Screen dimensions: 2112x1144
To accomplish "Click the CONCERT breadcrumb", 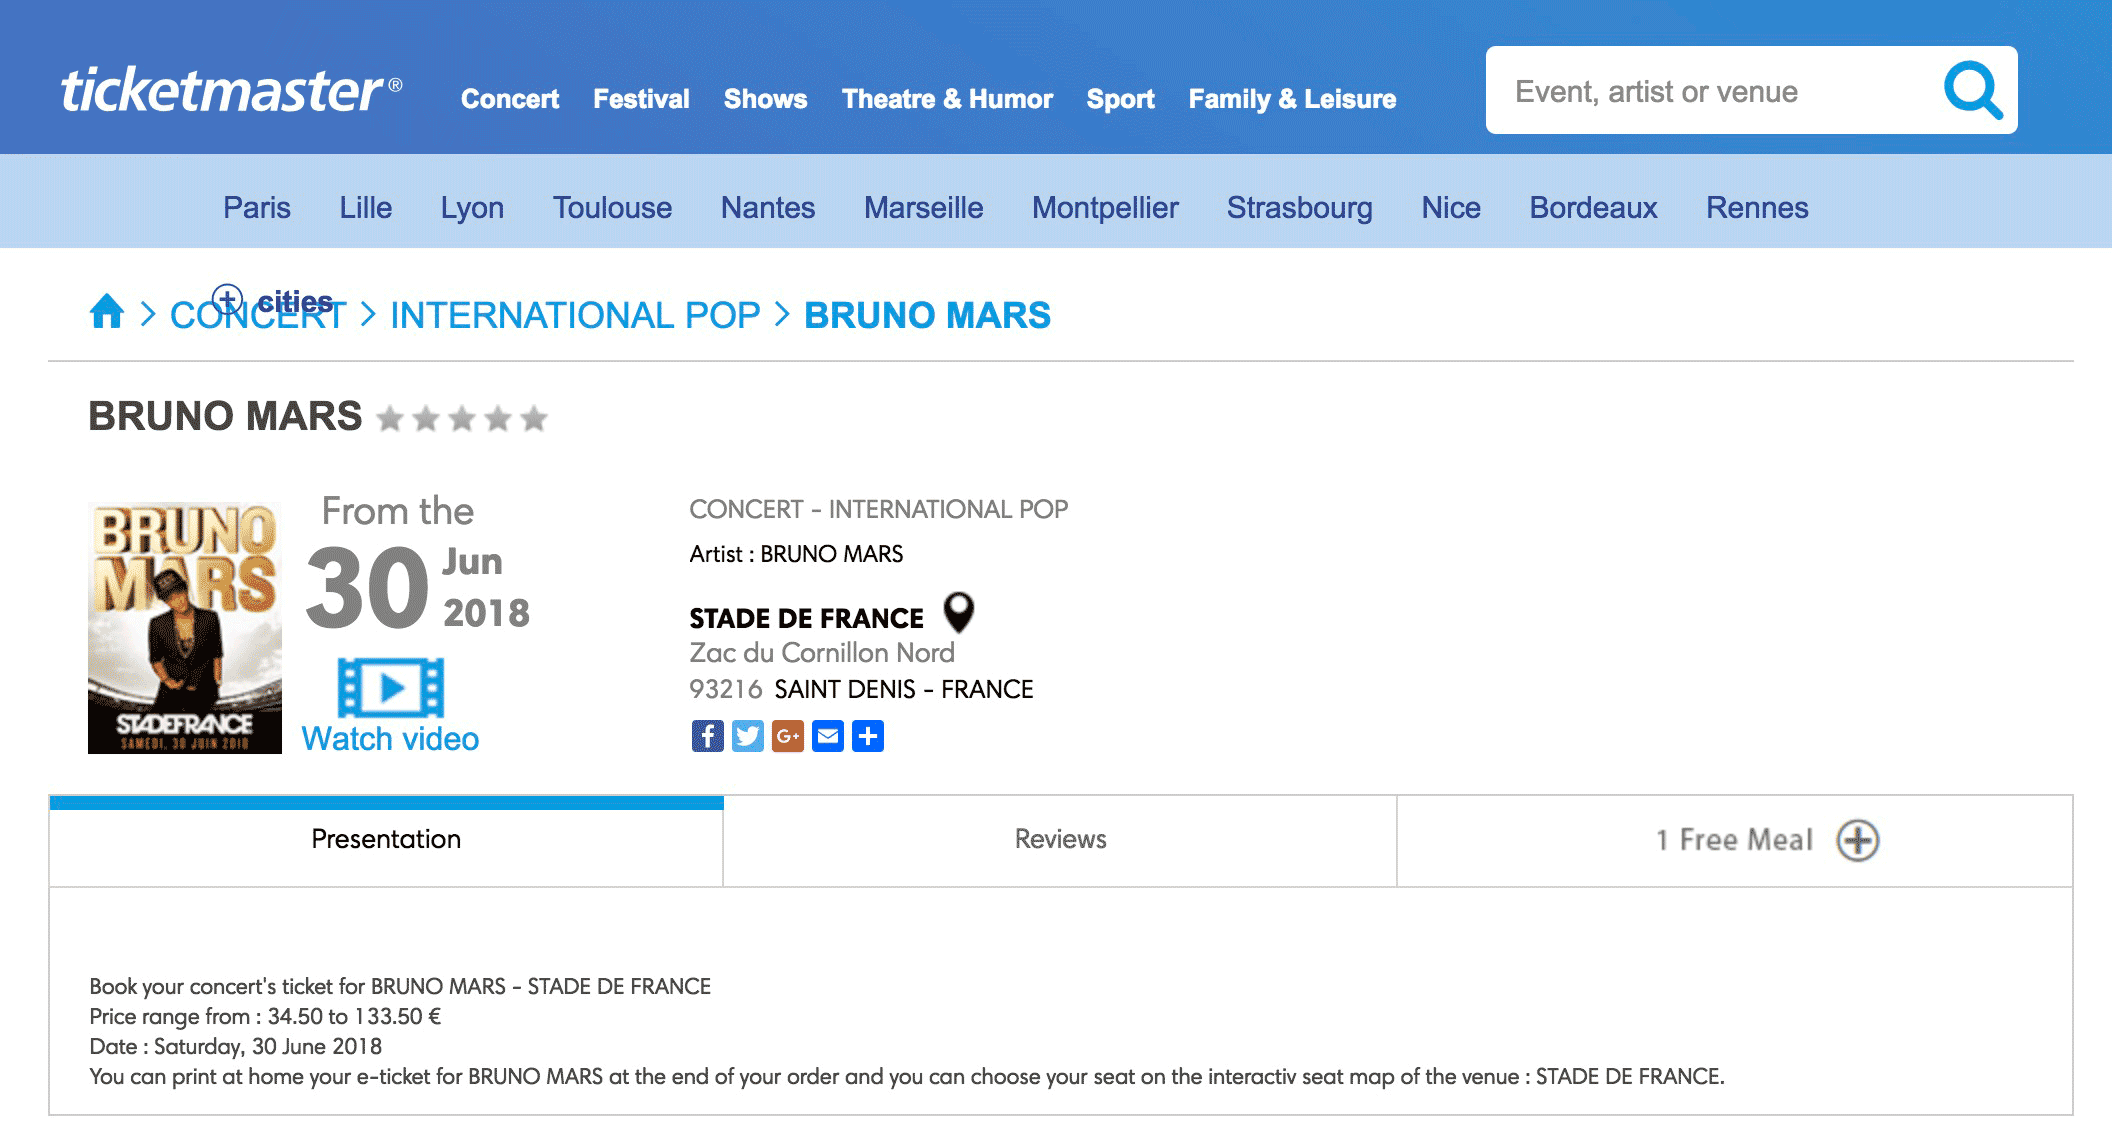I will pyautogui.click(x=258, y=316).
